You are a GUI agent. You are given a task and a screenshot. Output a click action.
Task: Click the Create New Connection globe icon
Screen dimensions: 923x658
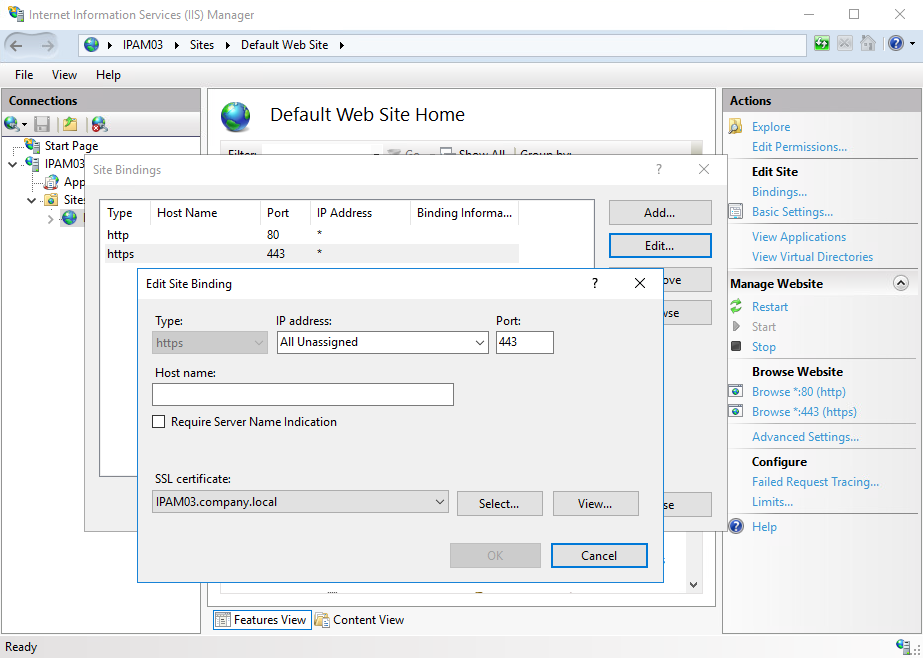click(x=12, y=124)
